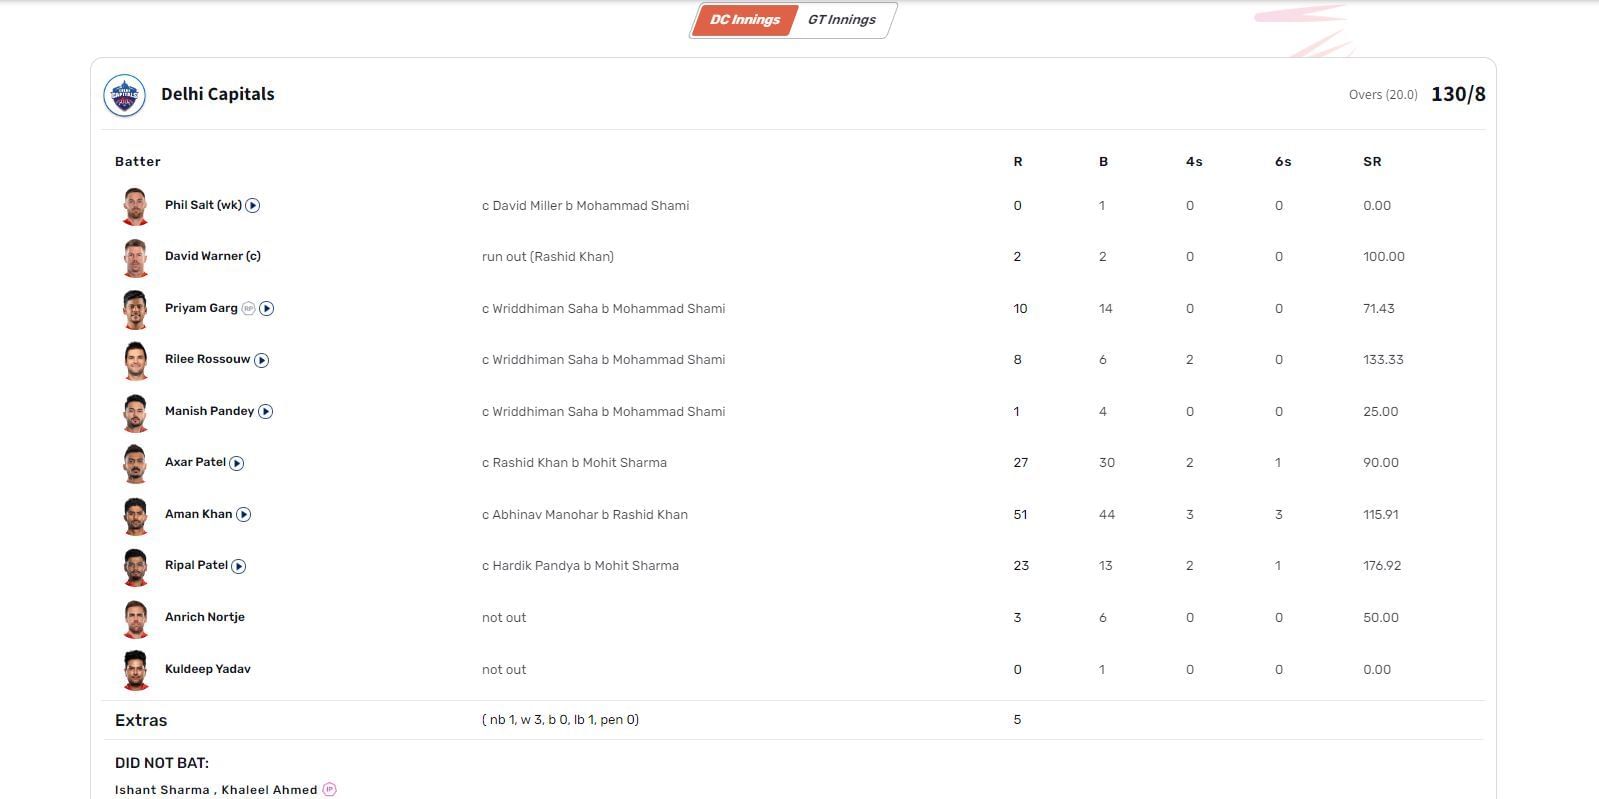Click Kuldeep Yadav's player name
Viewport: 1599px width, 799px height.
pyautogui.click(x=207, y=669)
